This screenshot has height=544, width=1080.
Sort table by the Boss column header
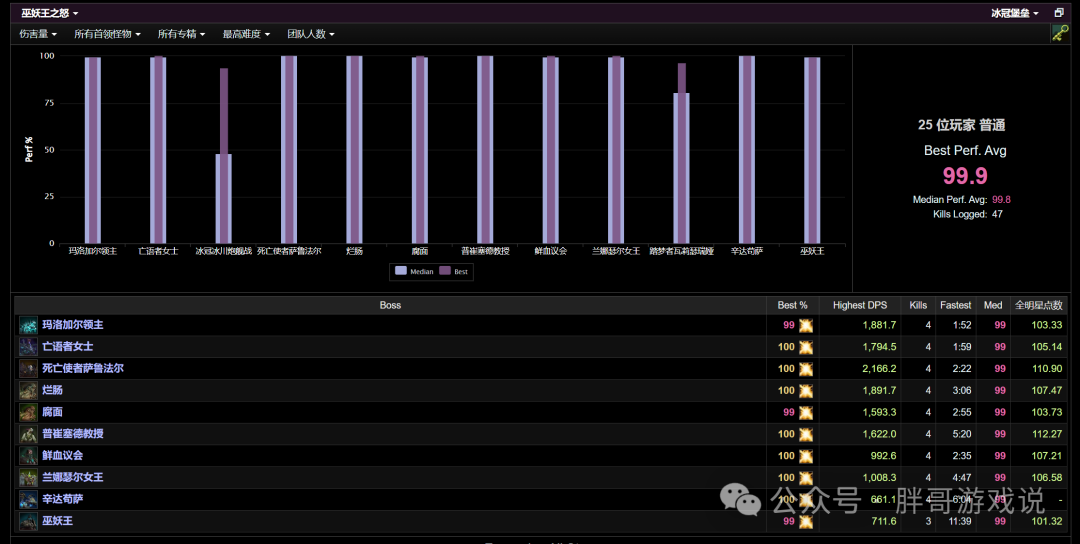(391, 305)
